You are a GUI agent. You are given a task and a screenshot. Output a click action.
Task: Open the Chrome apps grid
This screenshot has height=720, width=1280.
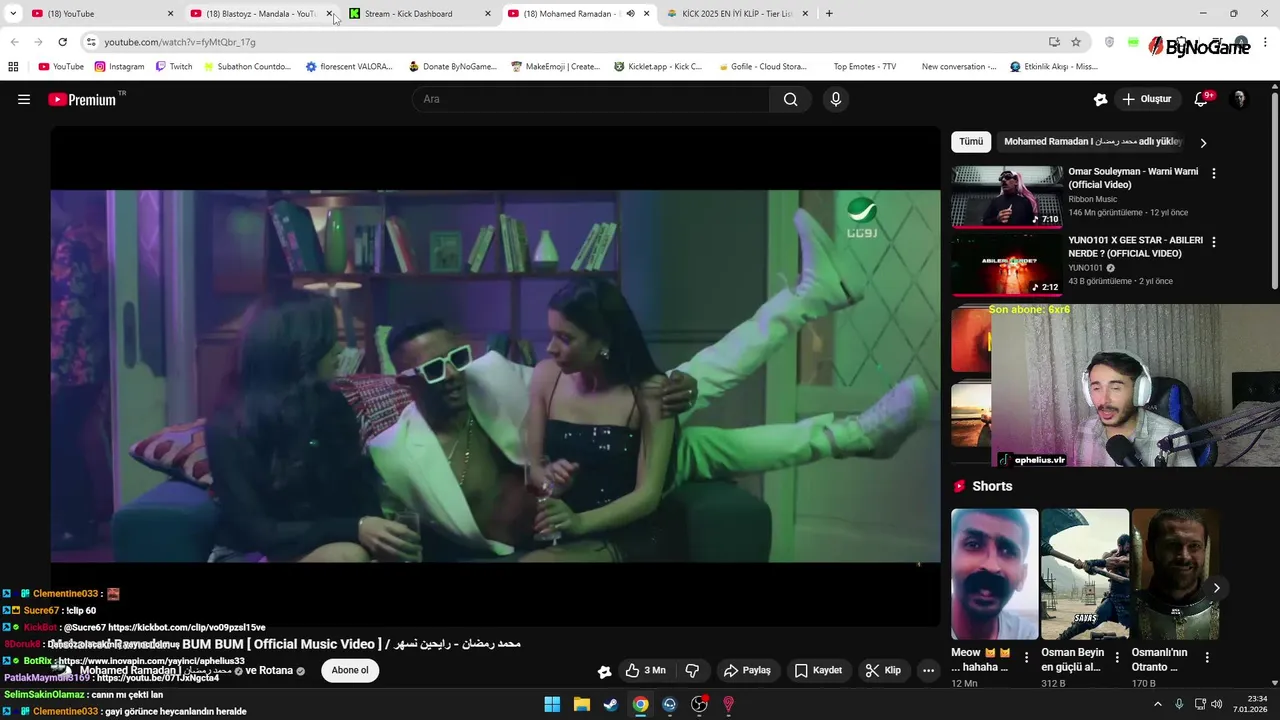click(13, 67)
